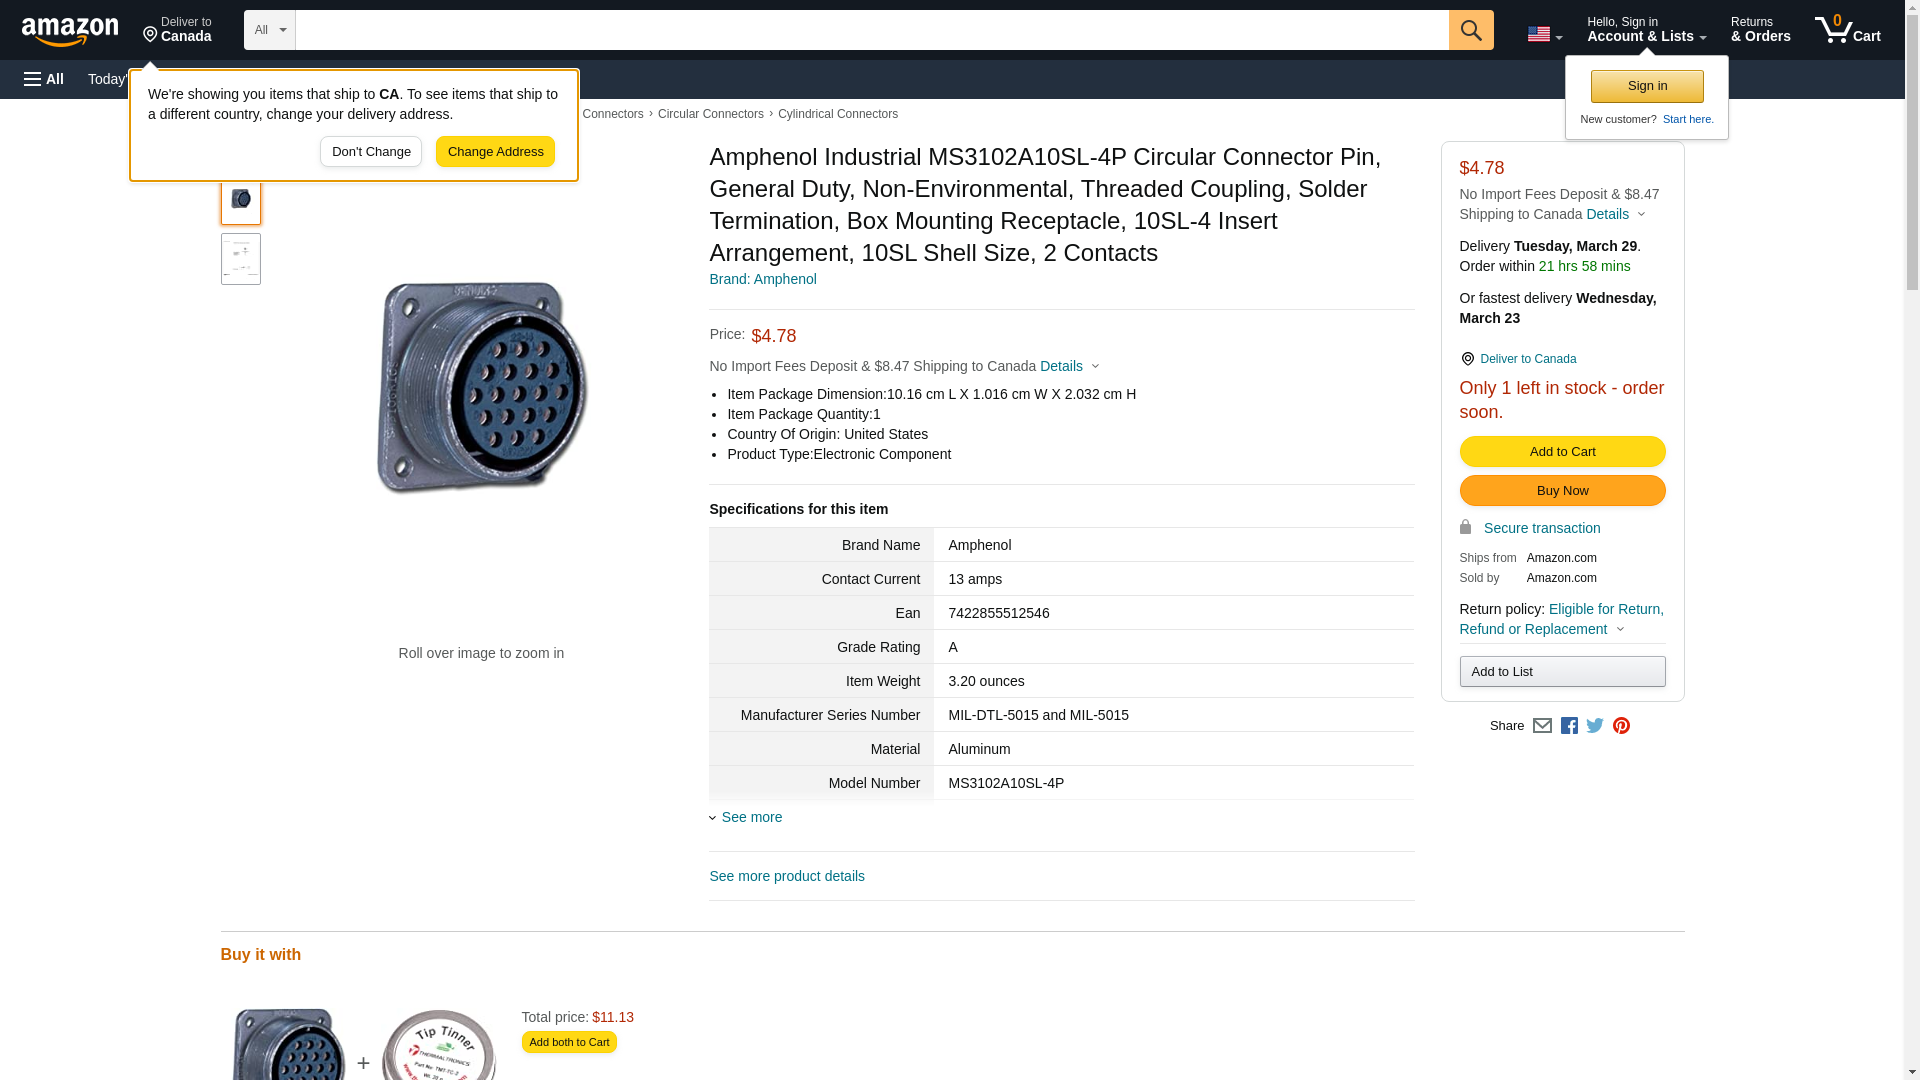Expand the See more specifications
Viewport: 1920px width, 1080px height.
coord(751,817)
